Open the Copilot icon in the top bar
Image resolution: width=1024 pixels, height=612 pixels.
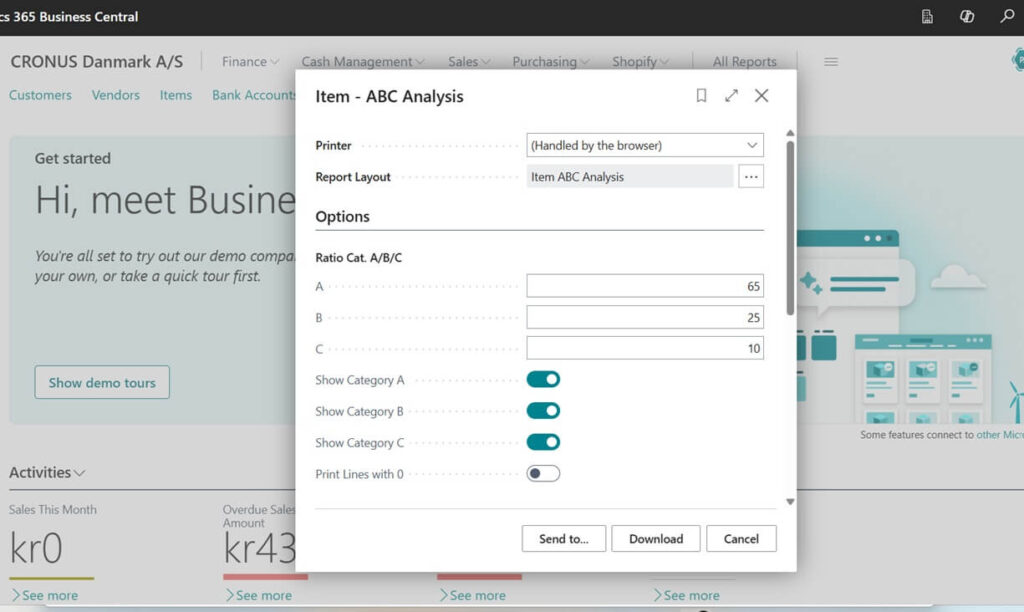(x=967, y=16)
